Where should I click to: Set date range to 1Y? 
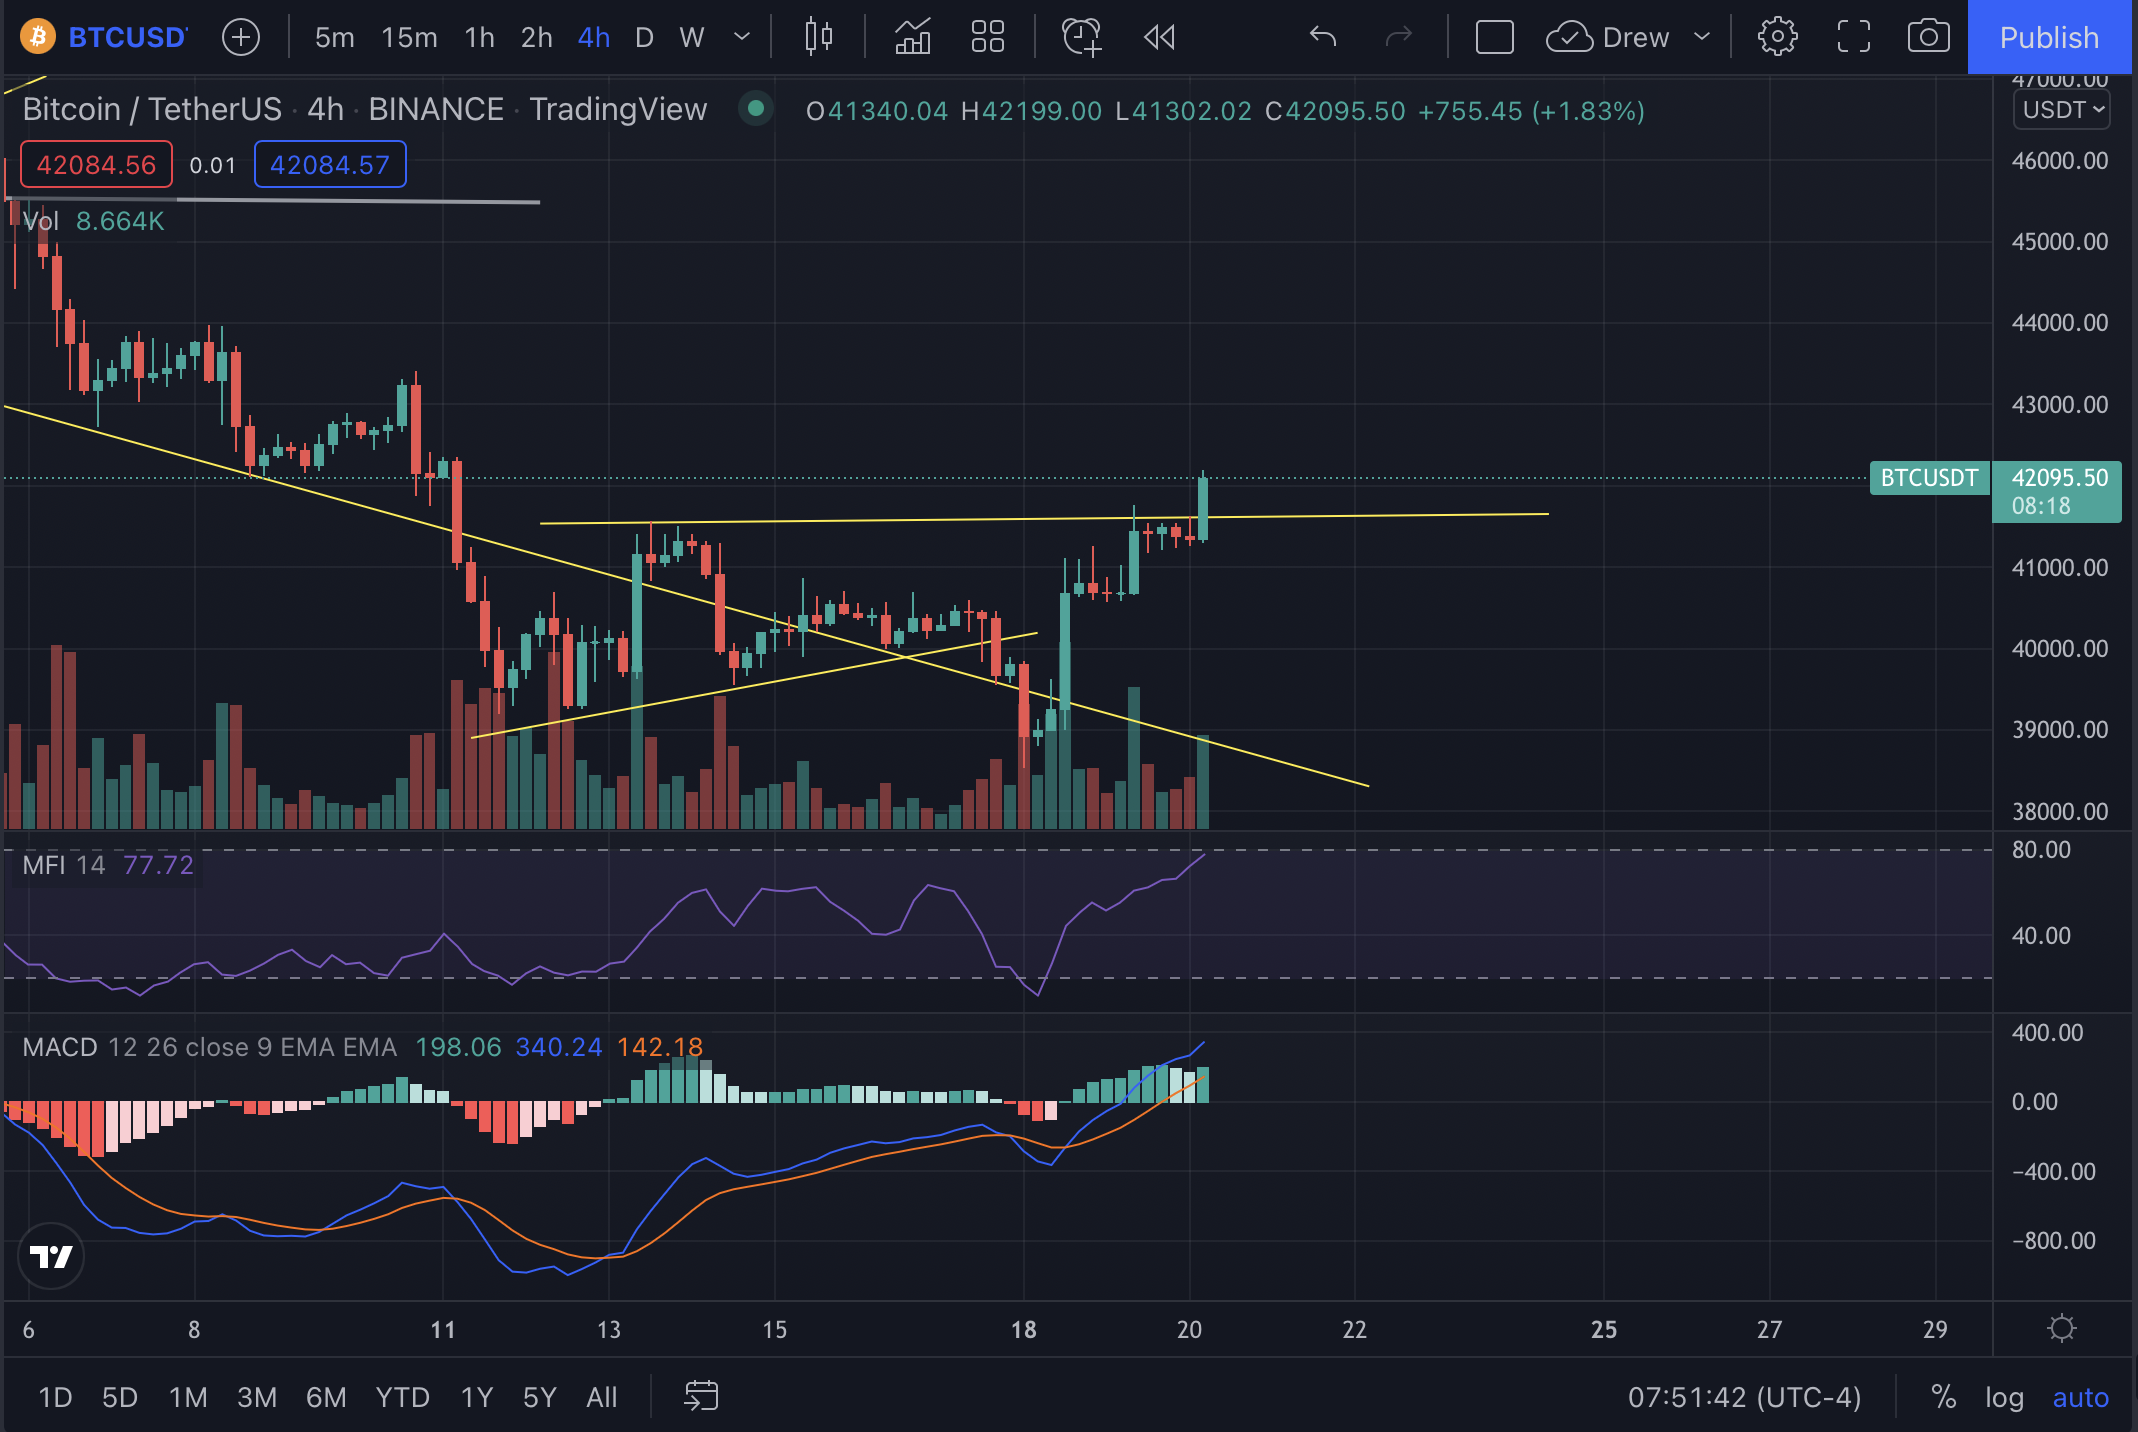(477, 1397)
